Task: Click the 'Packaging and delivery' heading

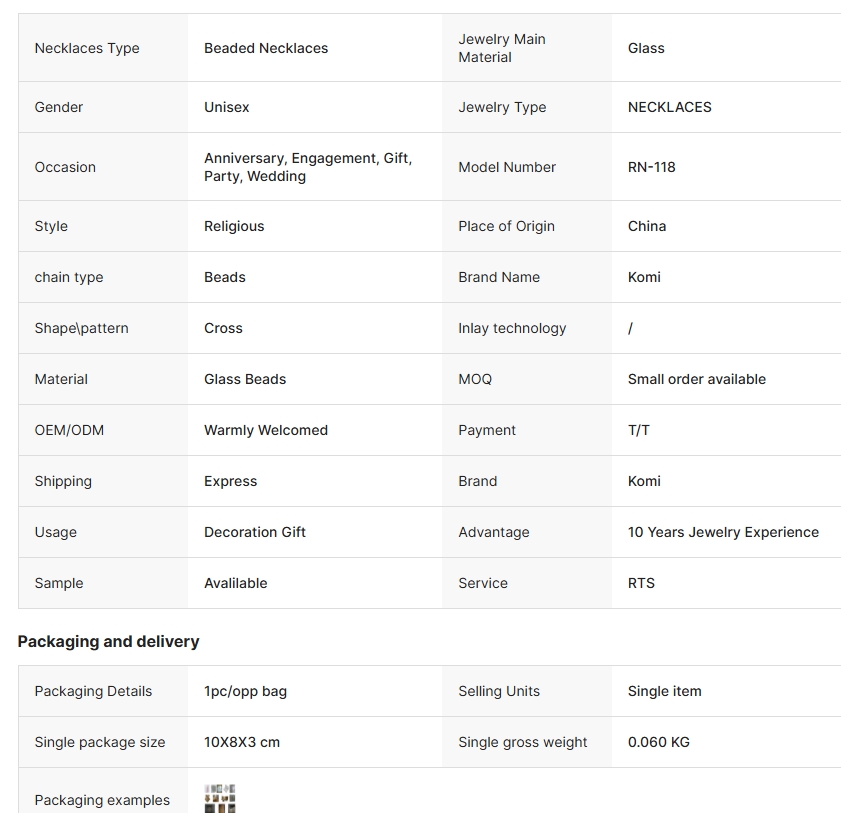Action: point(108,641)
